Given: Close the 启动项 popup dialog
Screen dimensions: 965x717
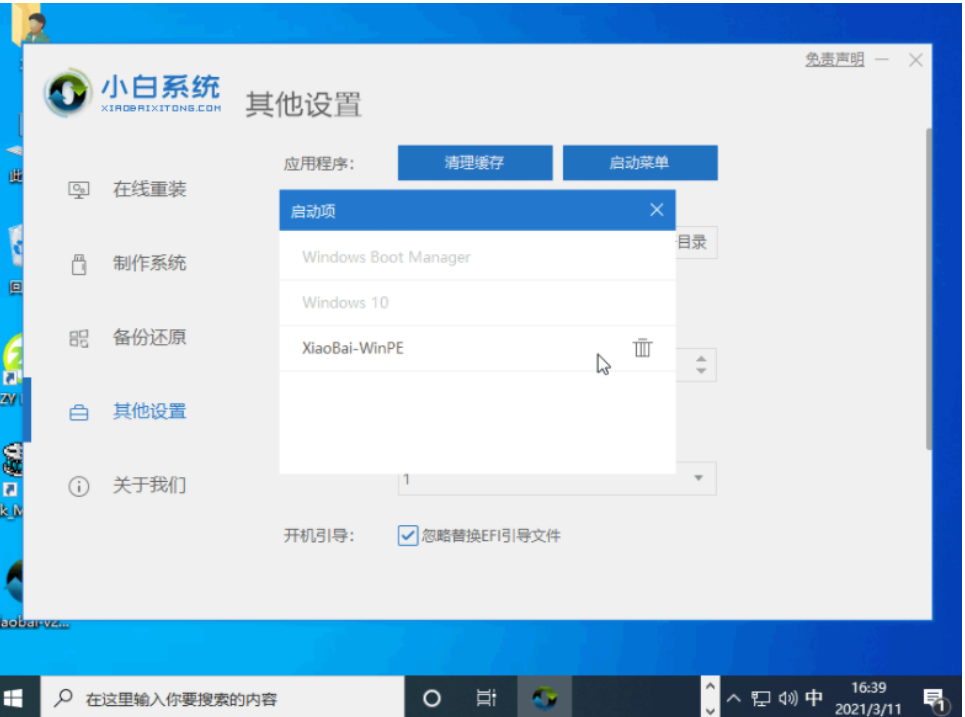Looking at the screenshot, I should point(657,210).
